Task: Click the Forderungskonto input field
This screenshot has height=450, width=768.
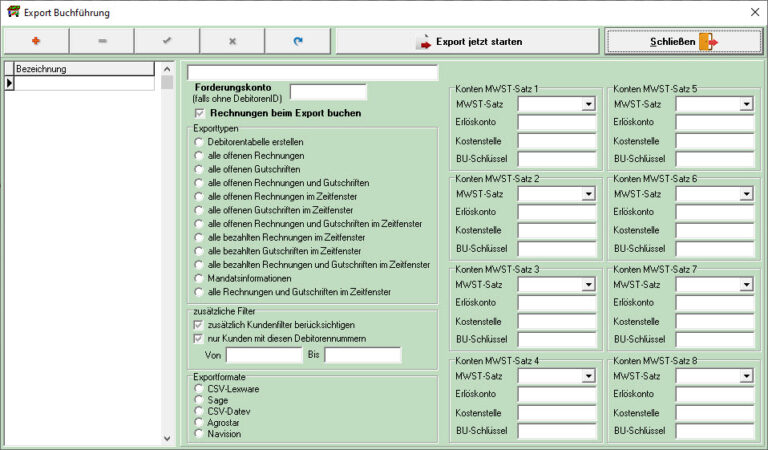Action: click(x=328, y=92)
